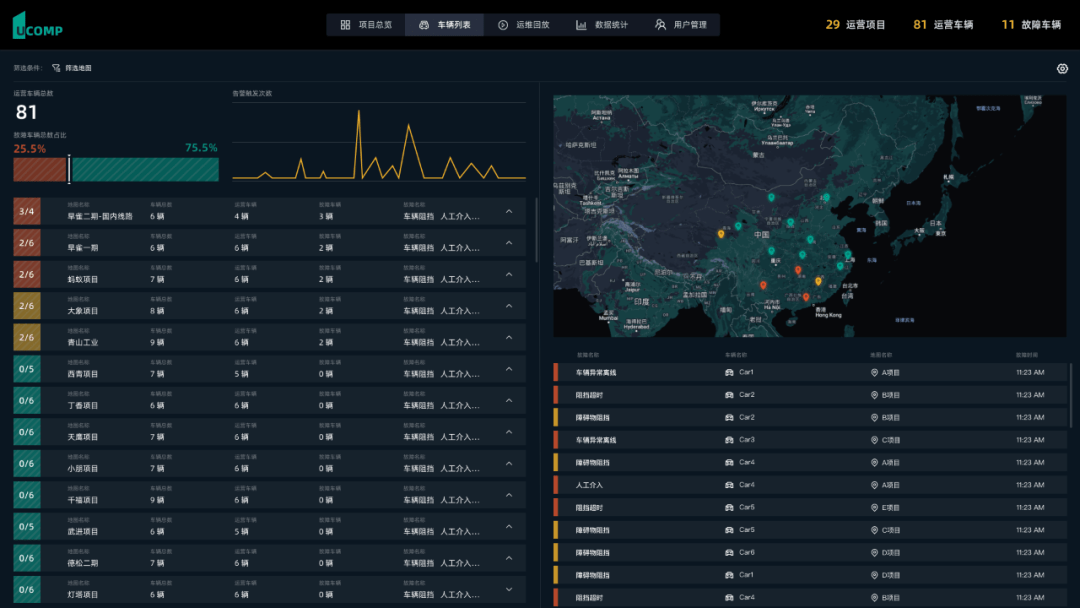1080x608 pixels.
Task: Click car icon in 车辆异常离线 Car3 row
Action: click(729, 440)
